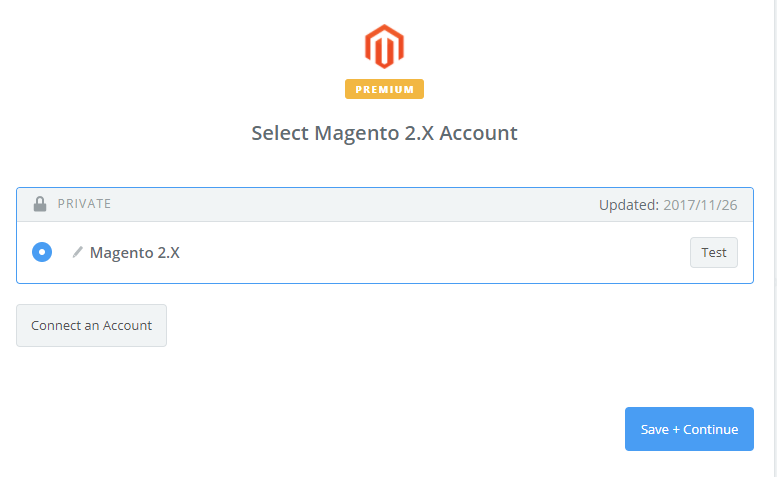Viewport: 777px width, 477px height.
Task: Click the Updated: label text
Action: pyautogui.click(x=628, y=205)
